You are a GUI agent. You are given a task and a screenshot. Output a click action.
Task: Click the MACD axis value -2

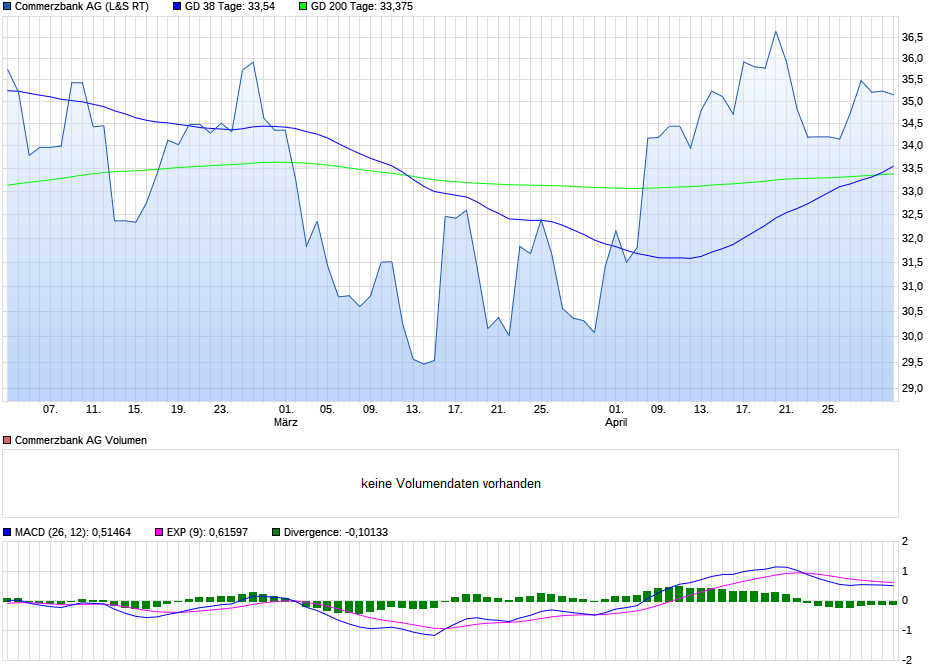[x=906, y=660]
